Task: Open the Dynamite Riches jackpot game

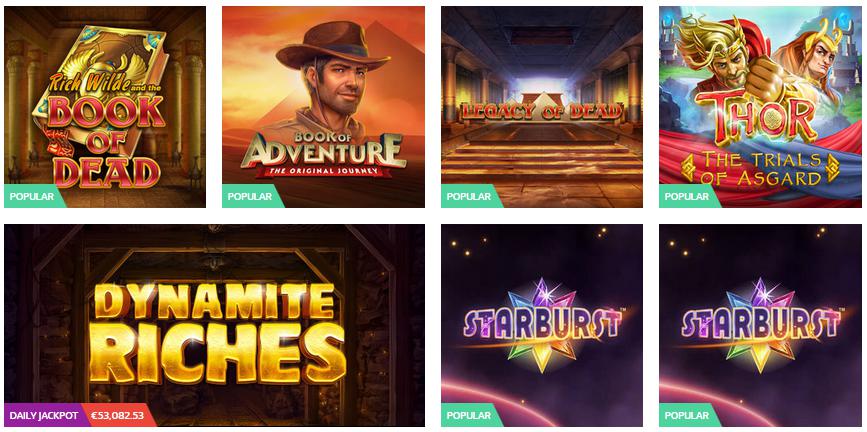Action: (215, 325)
